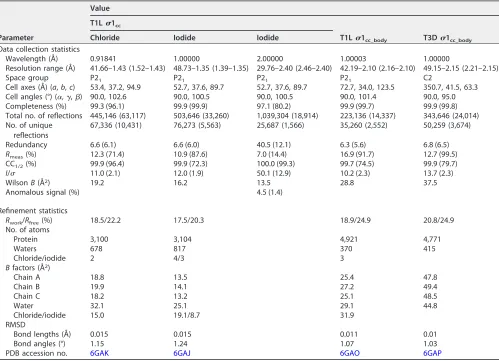The image size is (499, 361).
Task: Click the T1L σ1cc_body column header
Action: tap(363, 38)
